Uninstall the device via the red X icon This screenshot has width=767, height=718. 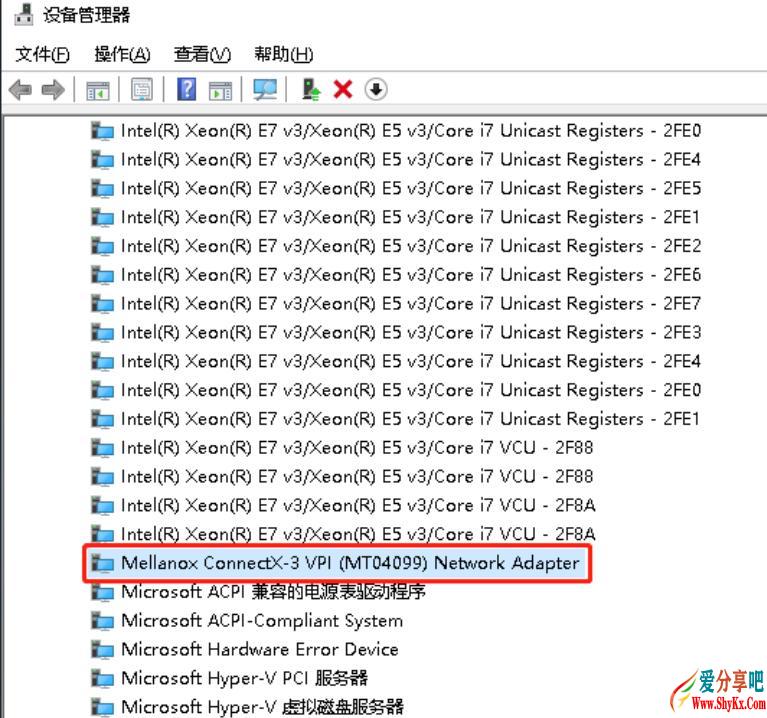click(x=343, y=90)
